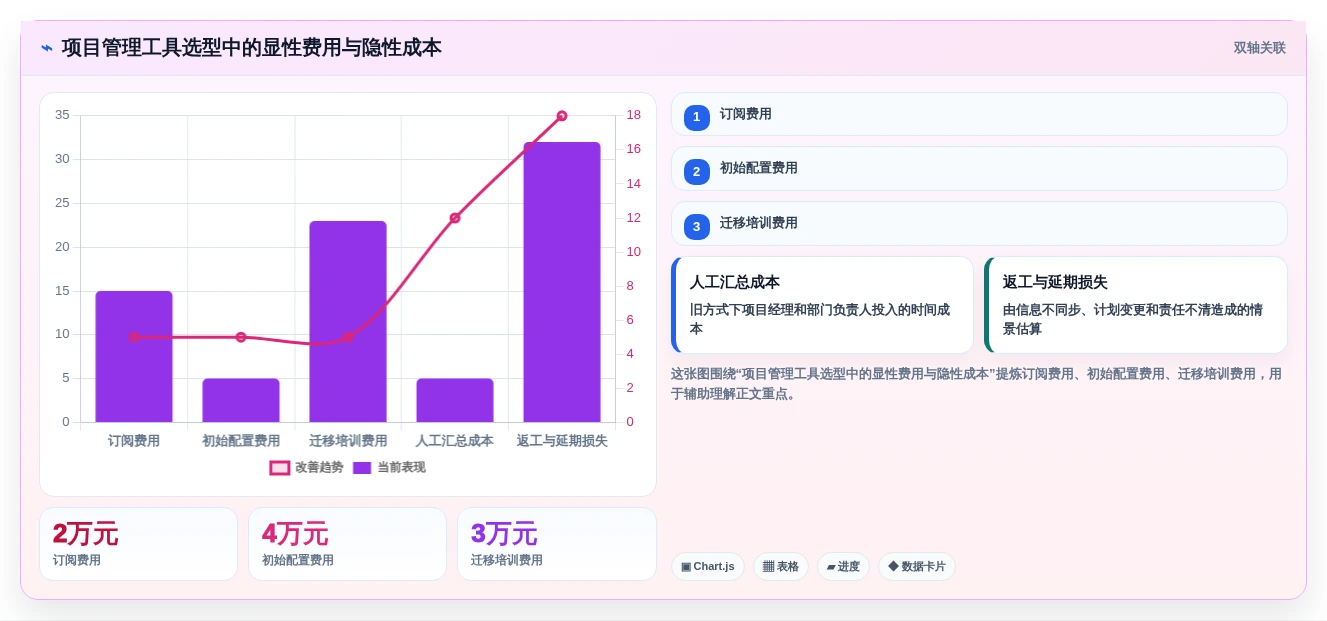This screenshot has width=1327, height=621.
Task: Click the pink 改善趋势 legend swatch
Action: [280, 468]
